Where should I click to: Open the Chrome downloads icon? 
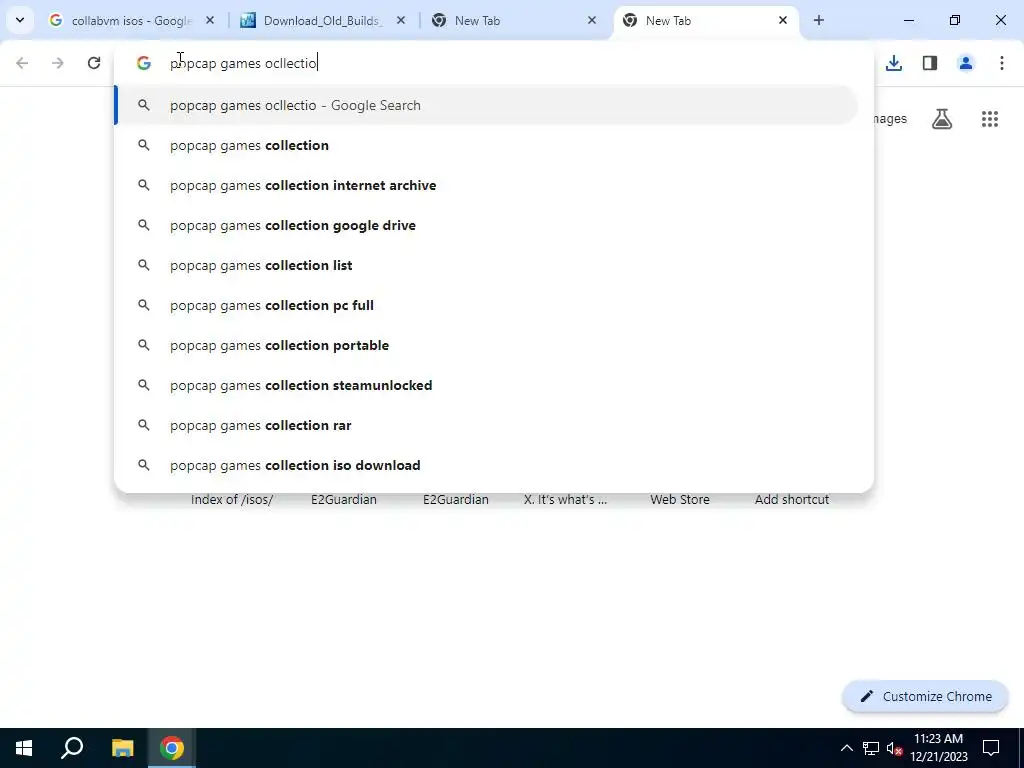[x=894, y=63]
